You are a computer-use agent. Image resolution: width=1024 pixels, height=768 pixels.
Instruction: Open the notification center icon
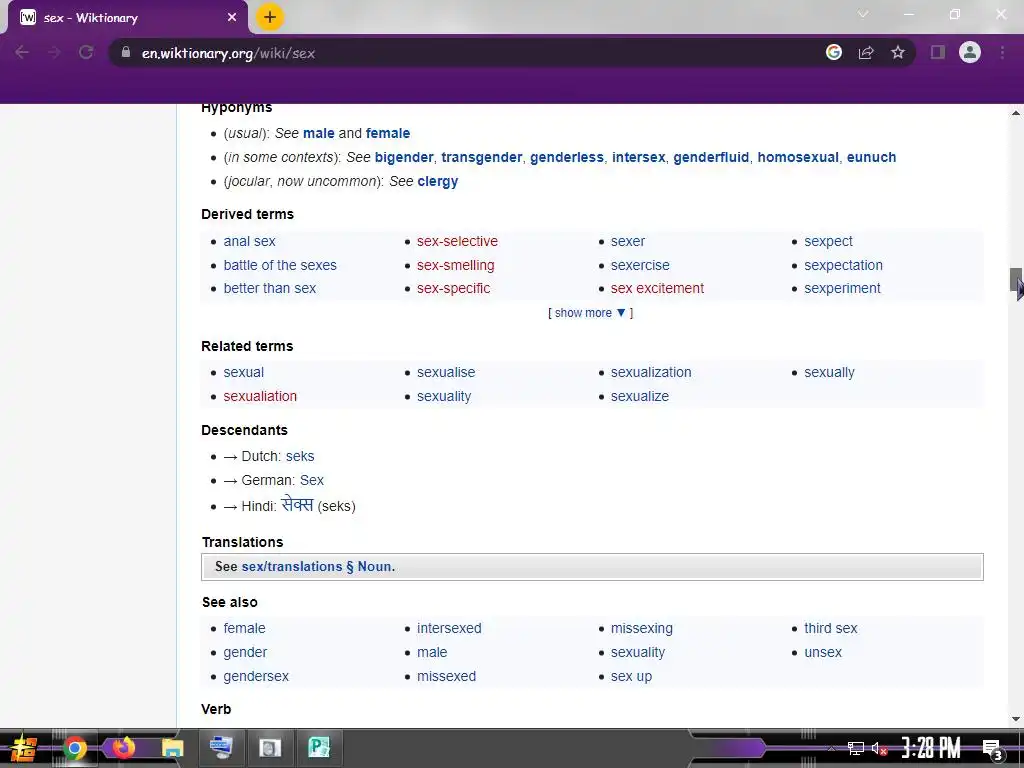992,749
